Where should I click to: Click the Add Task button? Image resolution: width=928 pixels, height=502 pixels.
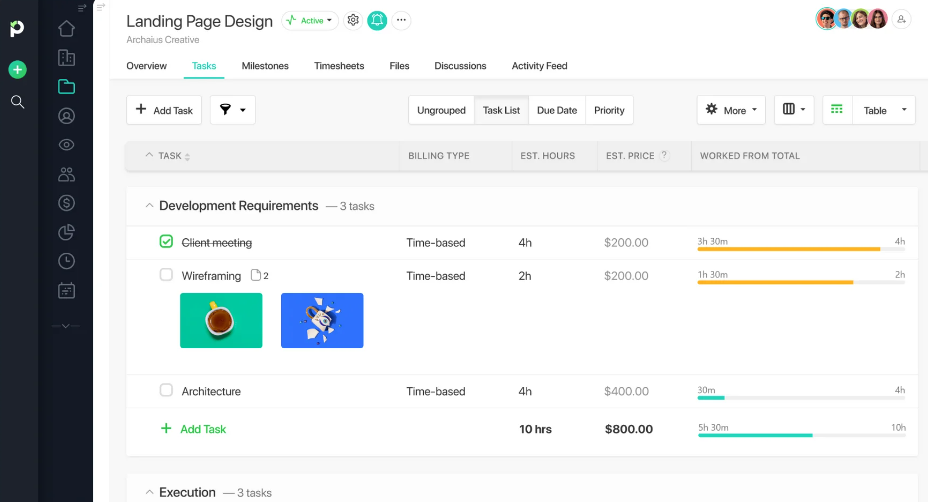click(165, 110)
